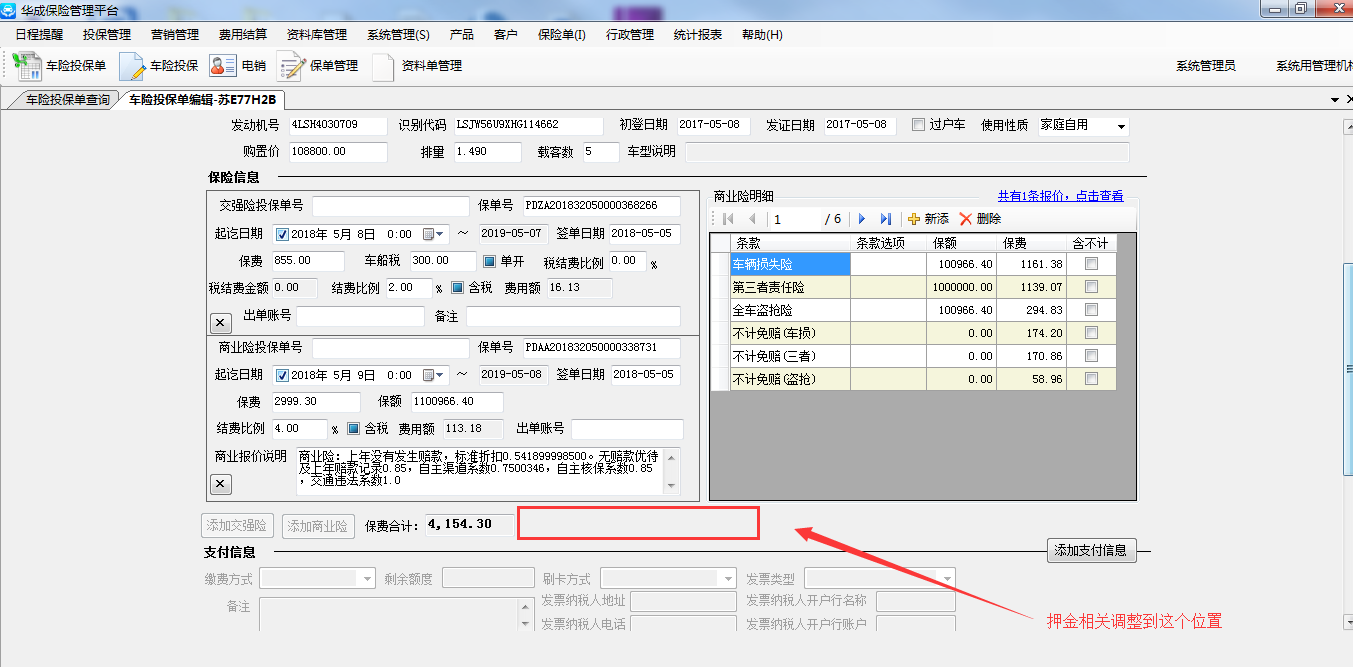This screenshot has width=1353, height=667.
Task: Open the 车险投保单 toolbar icon
Action: click(59, 66)
